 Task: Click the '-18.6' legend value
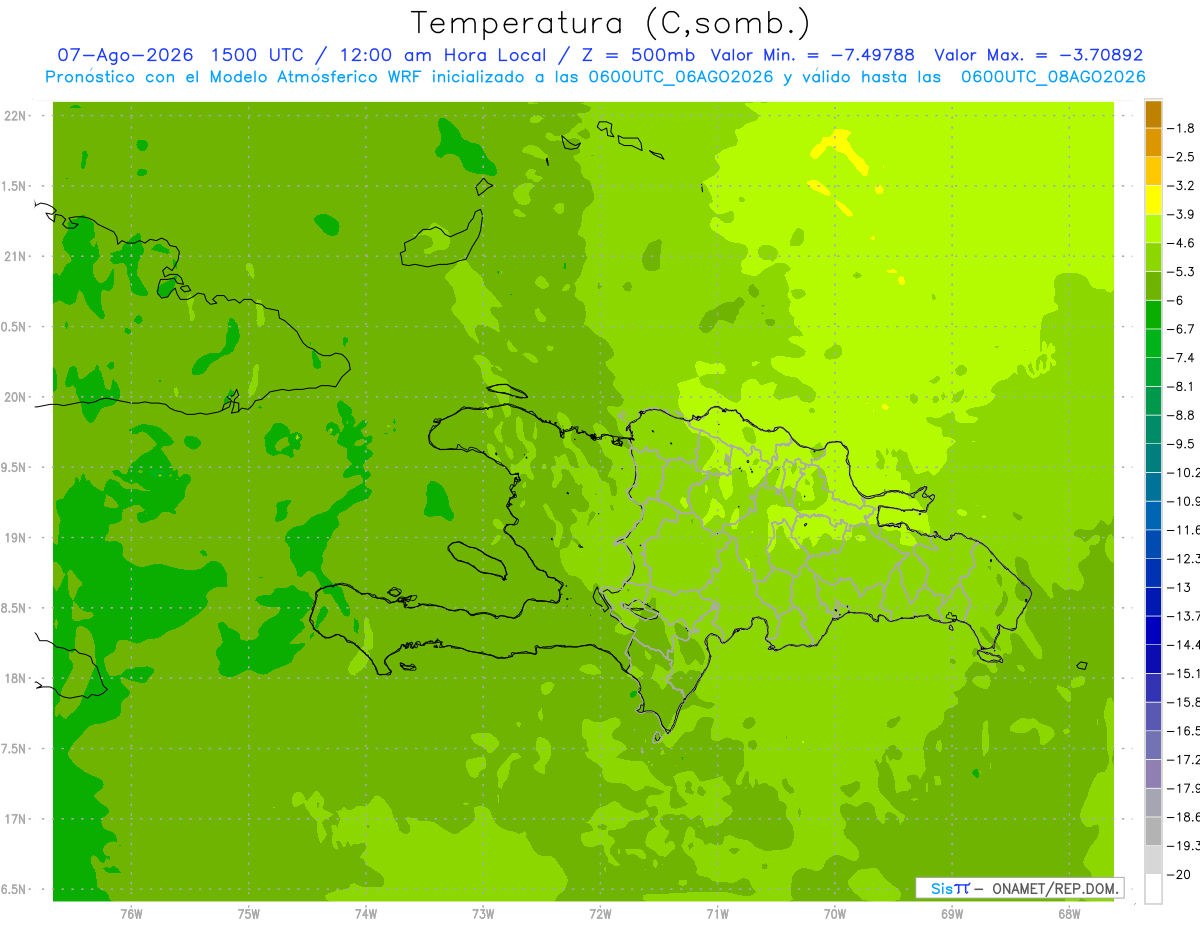pos(1183,818)
